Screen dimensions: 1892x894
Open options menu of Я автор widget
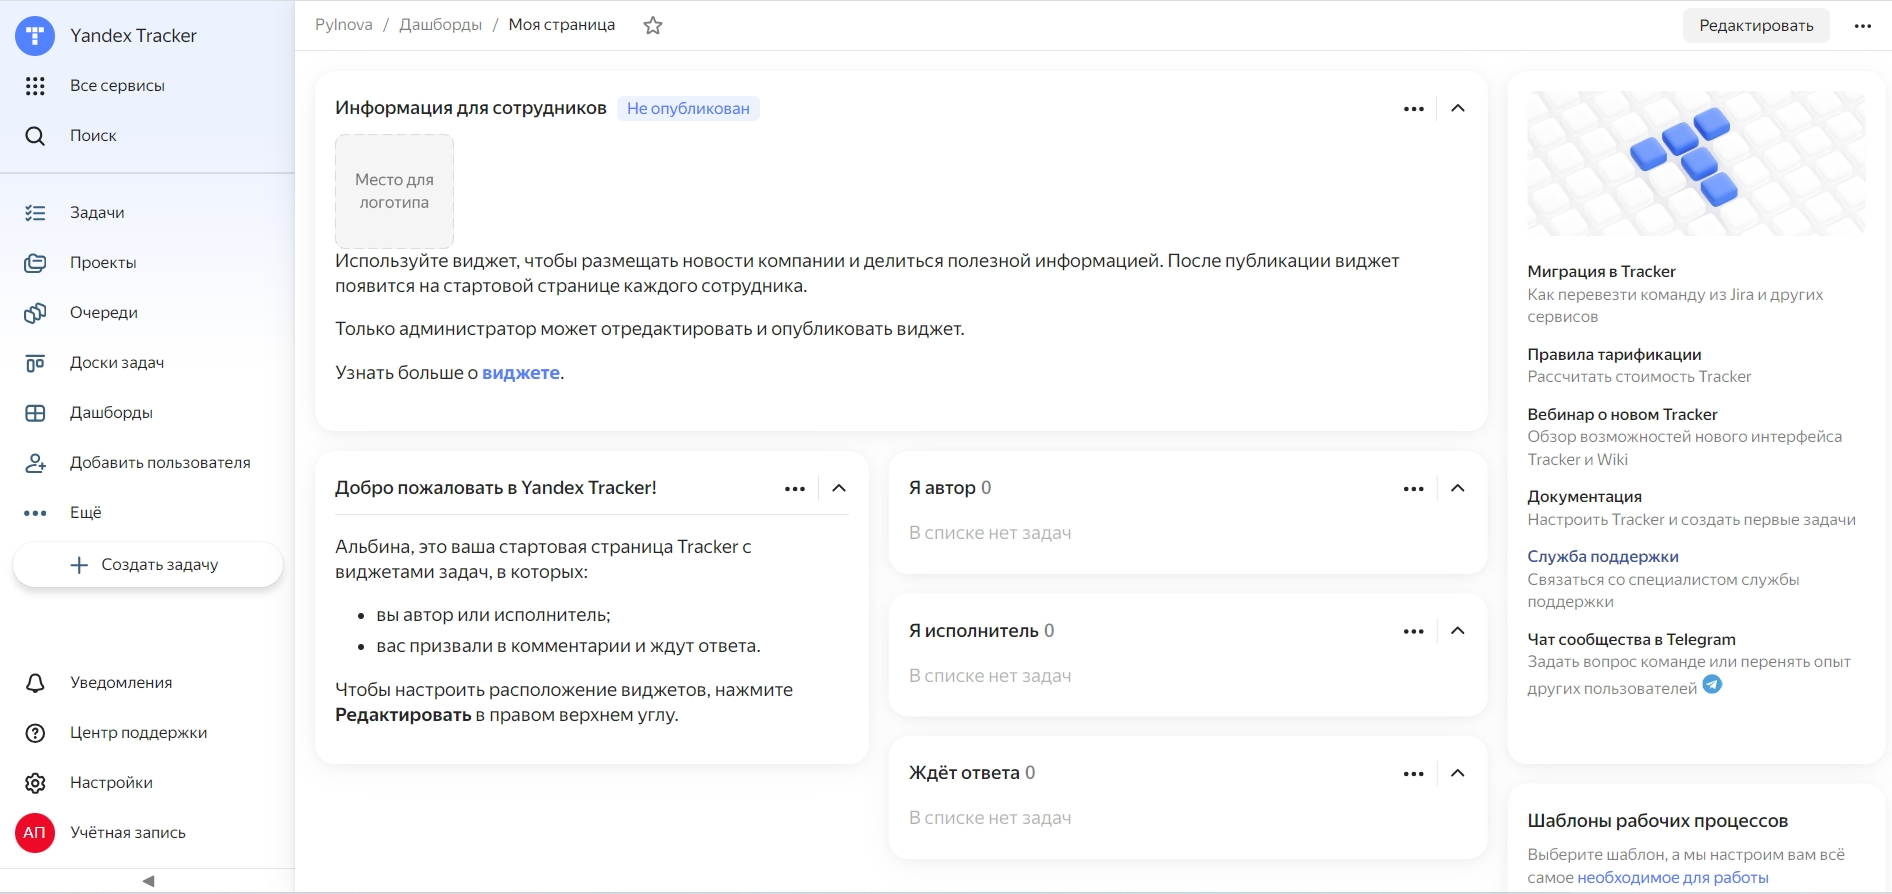tap(1413, 489)
